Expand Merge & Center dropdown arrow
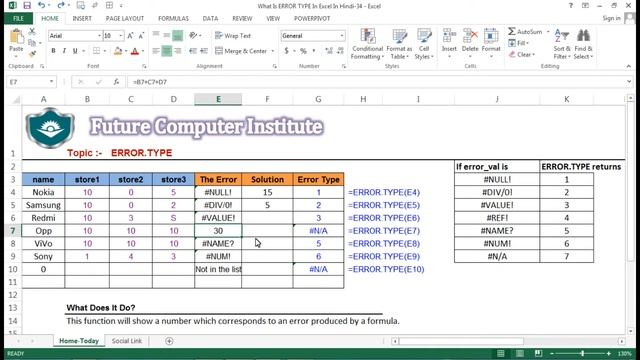 click(273, 51)
